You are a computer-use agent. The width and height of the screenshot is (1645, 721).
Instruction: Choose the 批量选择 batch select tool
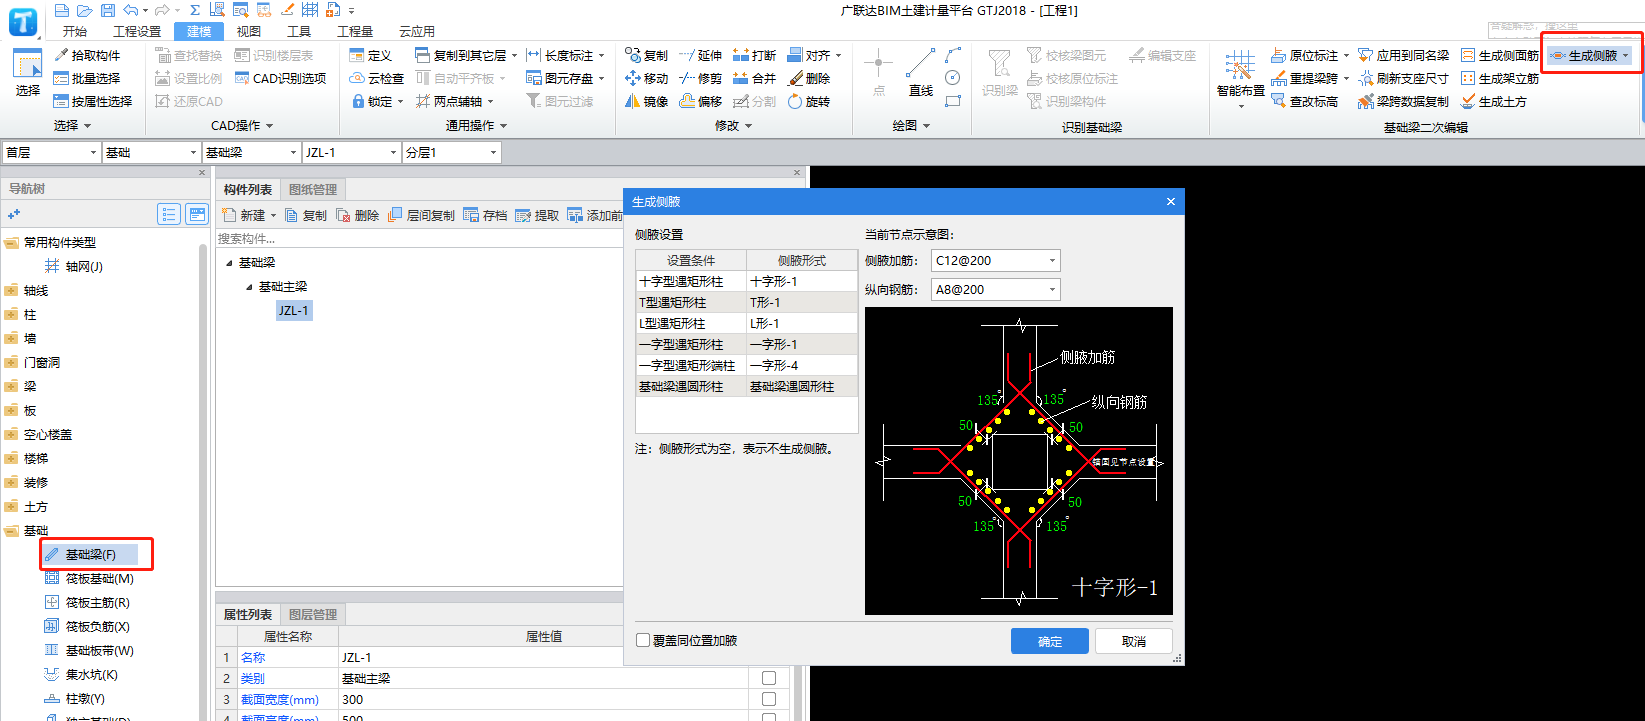[88, 78]
